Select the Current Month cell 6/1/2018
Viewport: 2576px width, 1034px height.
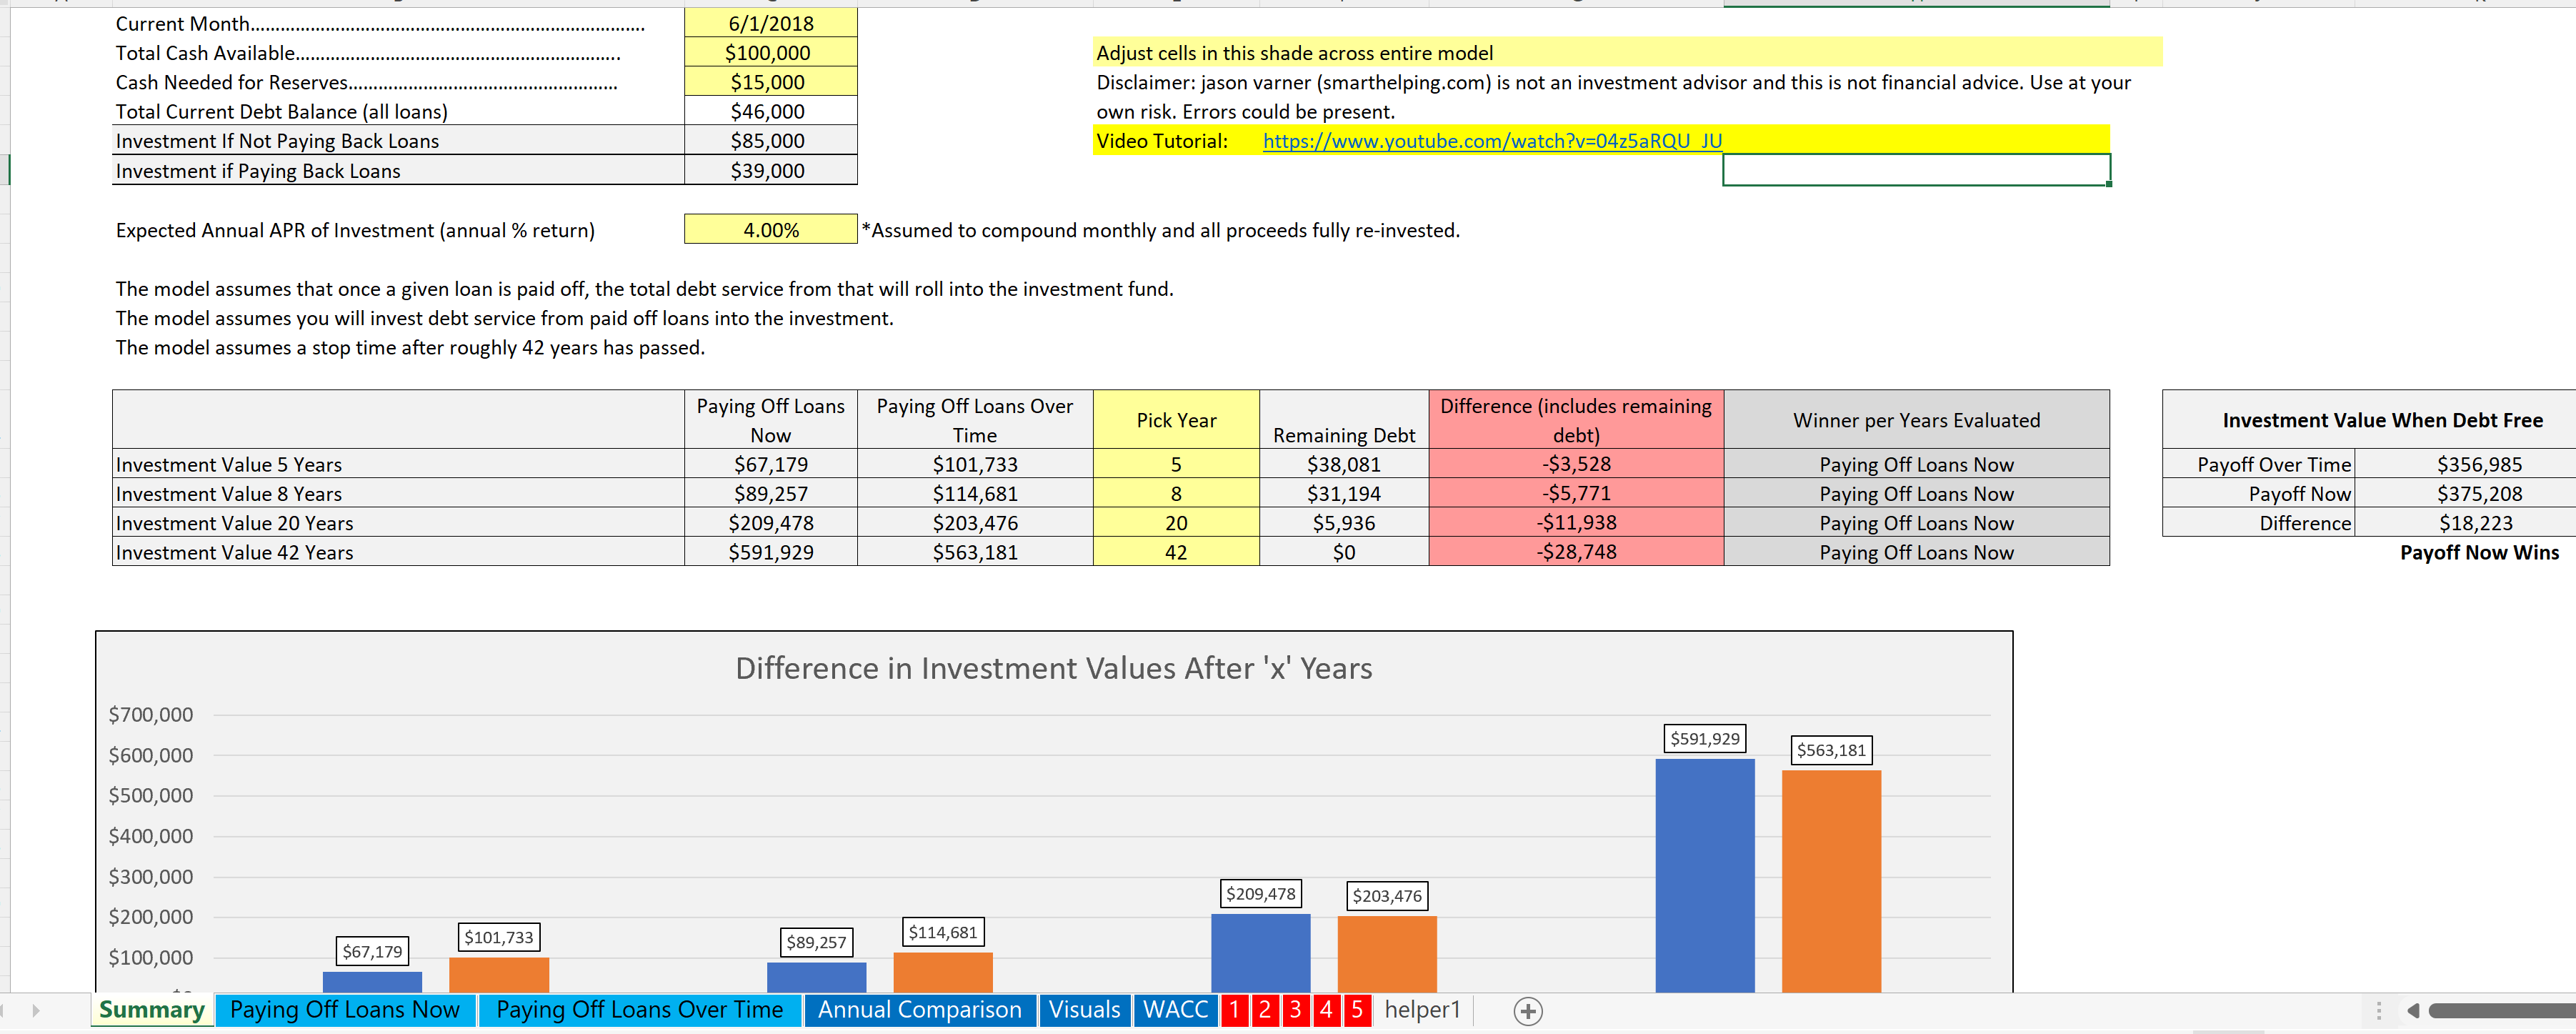(771, 23)
